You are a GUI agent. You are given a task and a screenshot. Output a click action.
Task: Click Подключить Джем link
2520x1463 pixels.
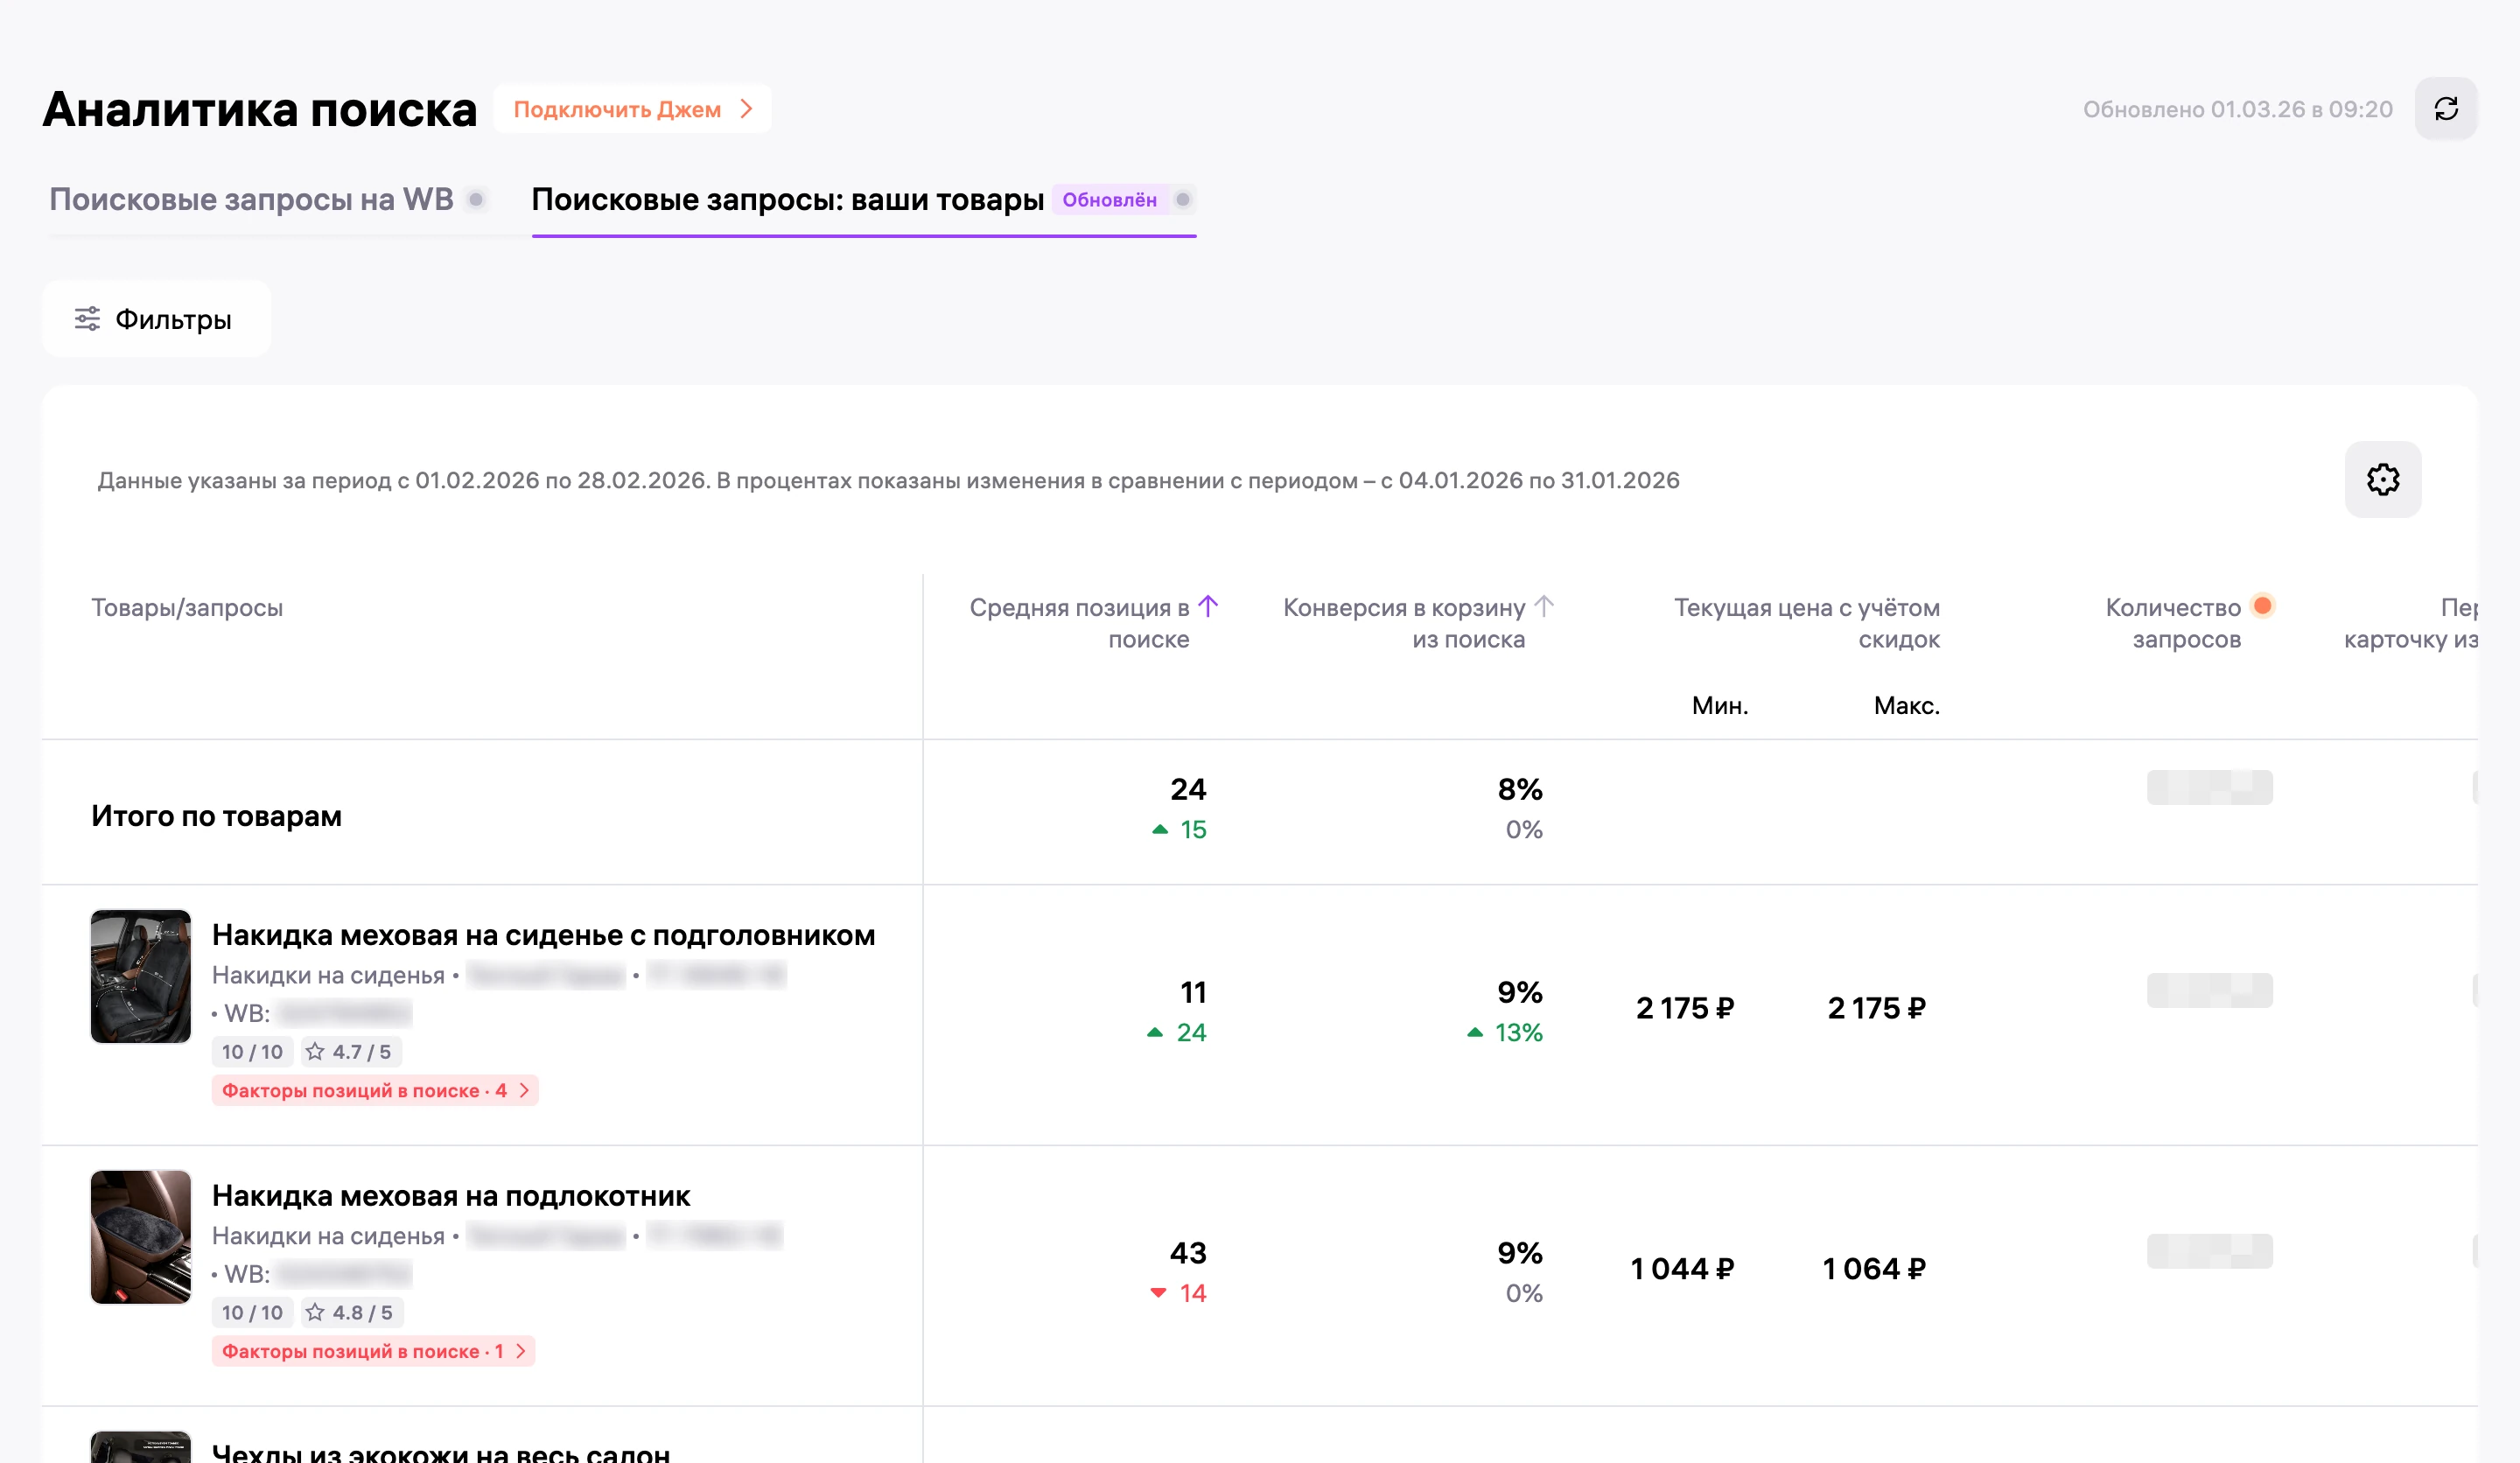coord(632,109)
